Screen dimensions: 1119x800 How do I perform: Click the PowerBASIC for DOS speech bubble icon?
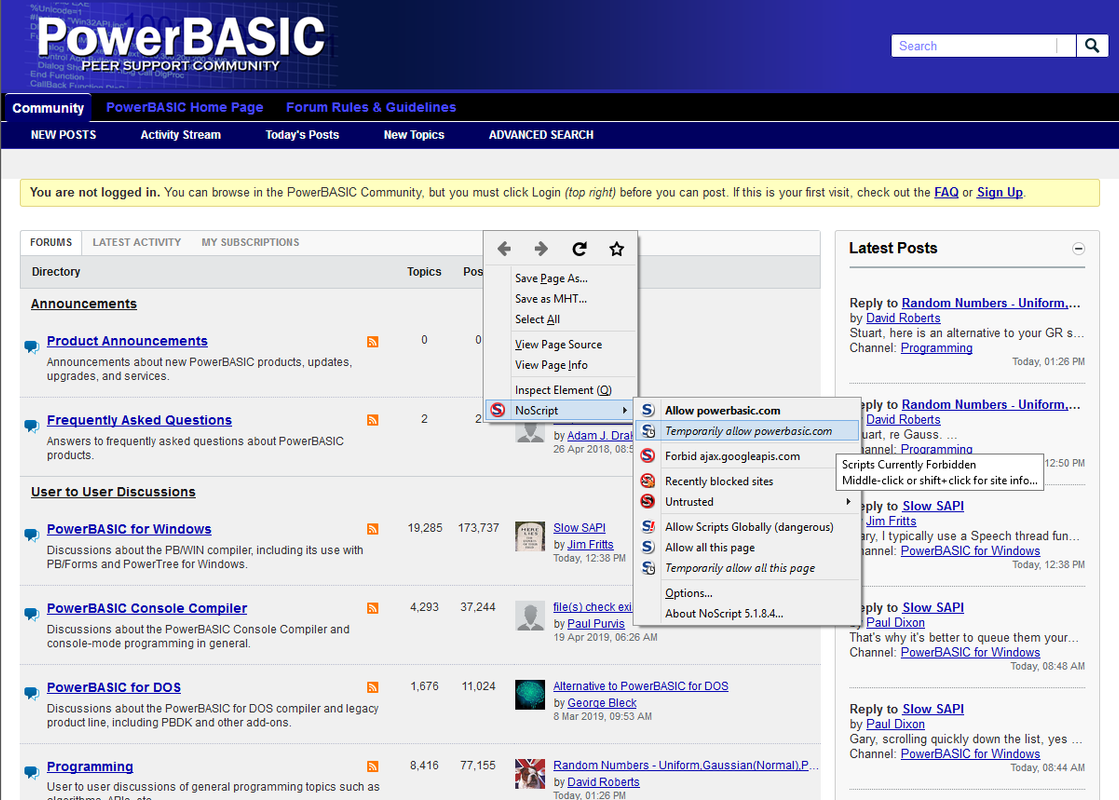(31, 693)
